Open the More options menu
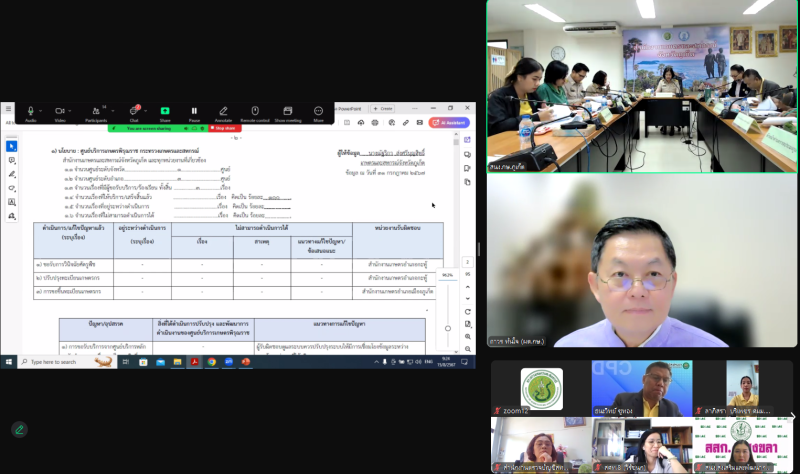Viewport: 800px width, 474px height. pos(318,112)
